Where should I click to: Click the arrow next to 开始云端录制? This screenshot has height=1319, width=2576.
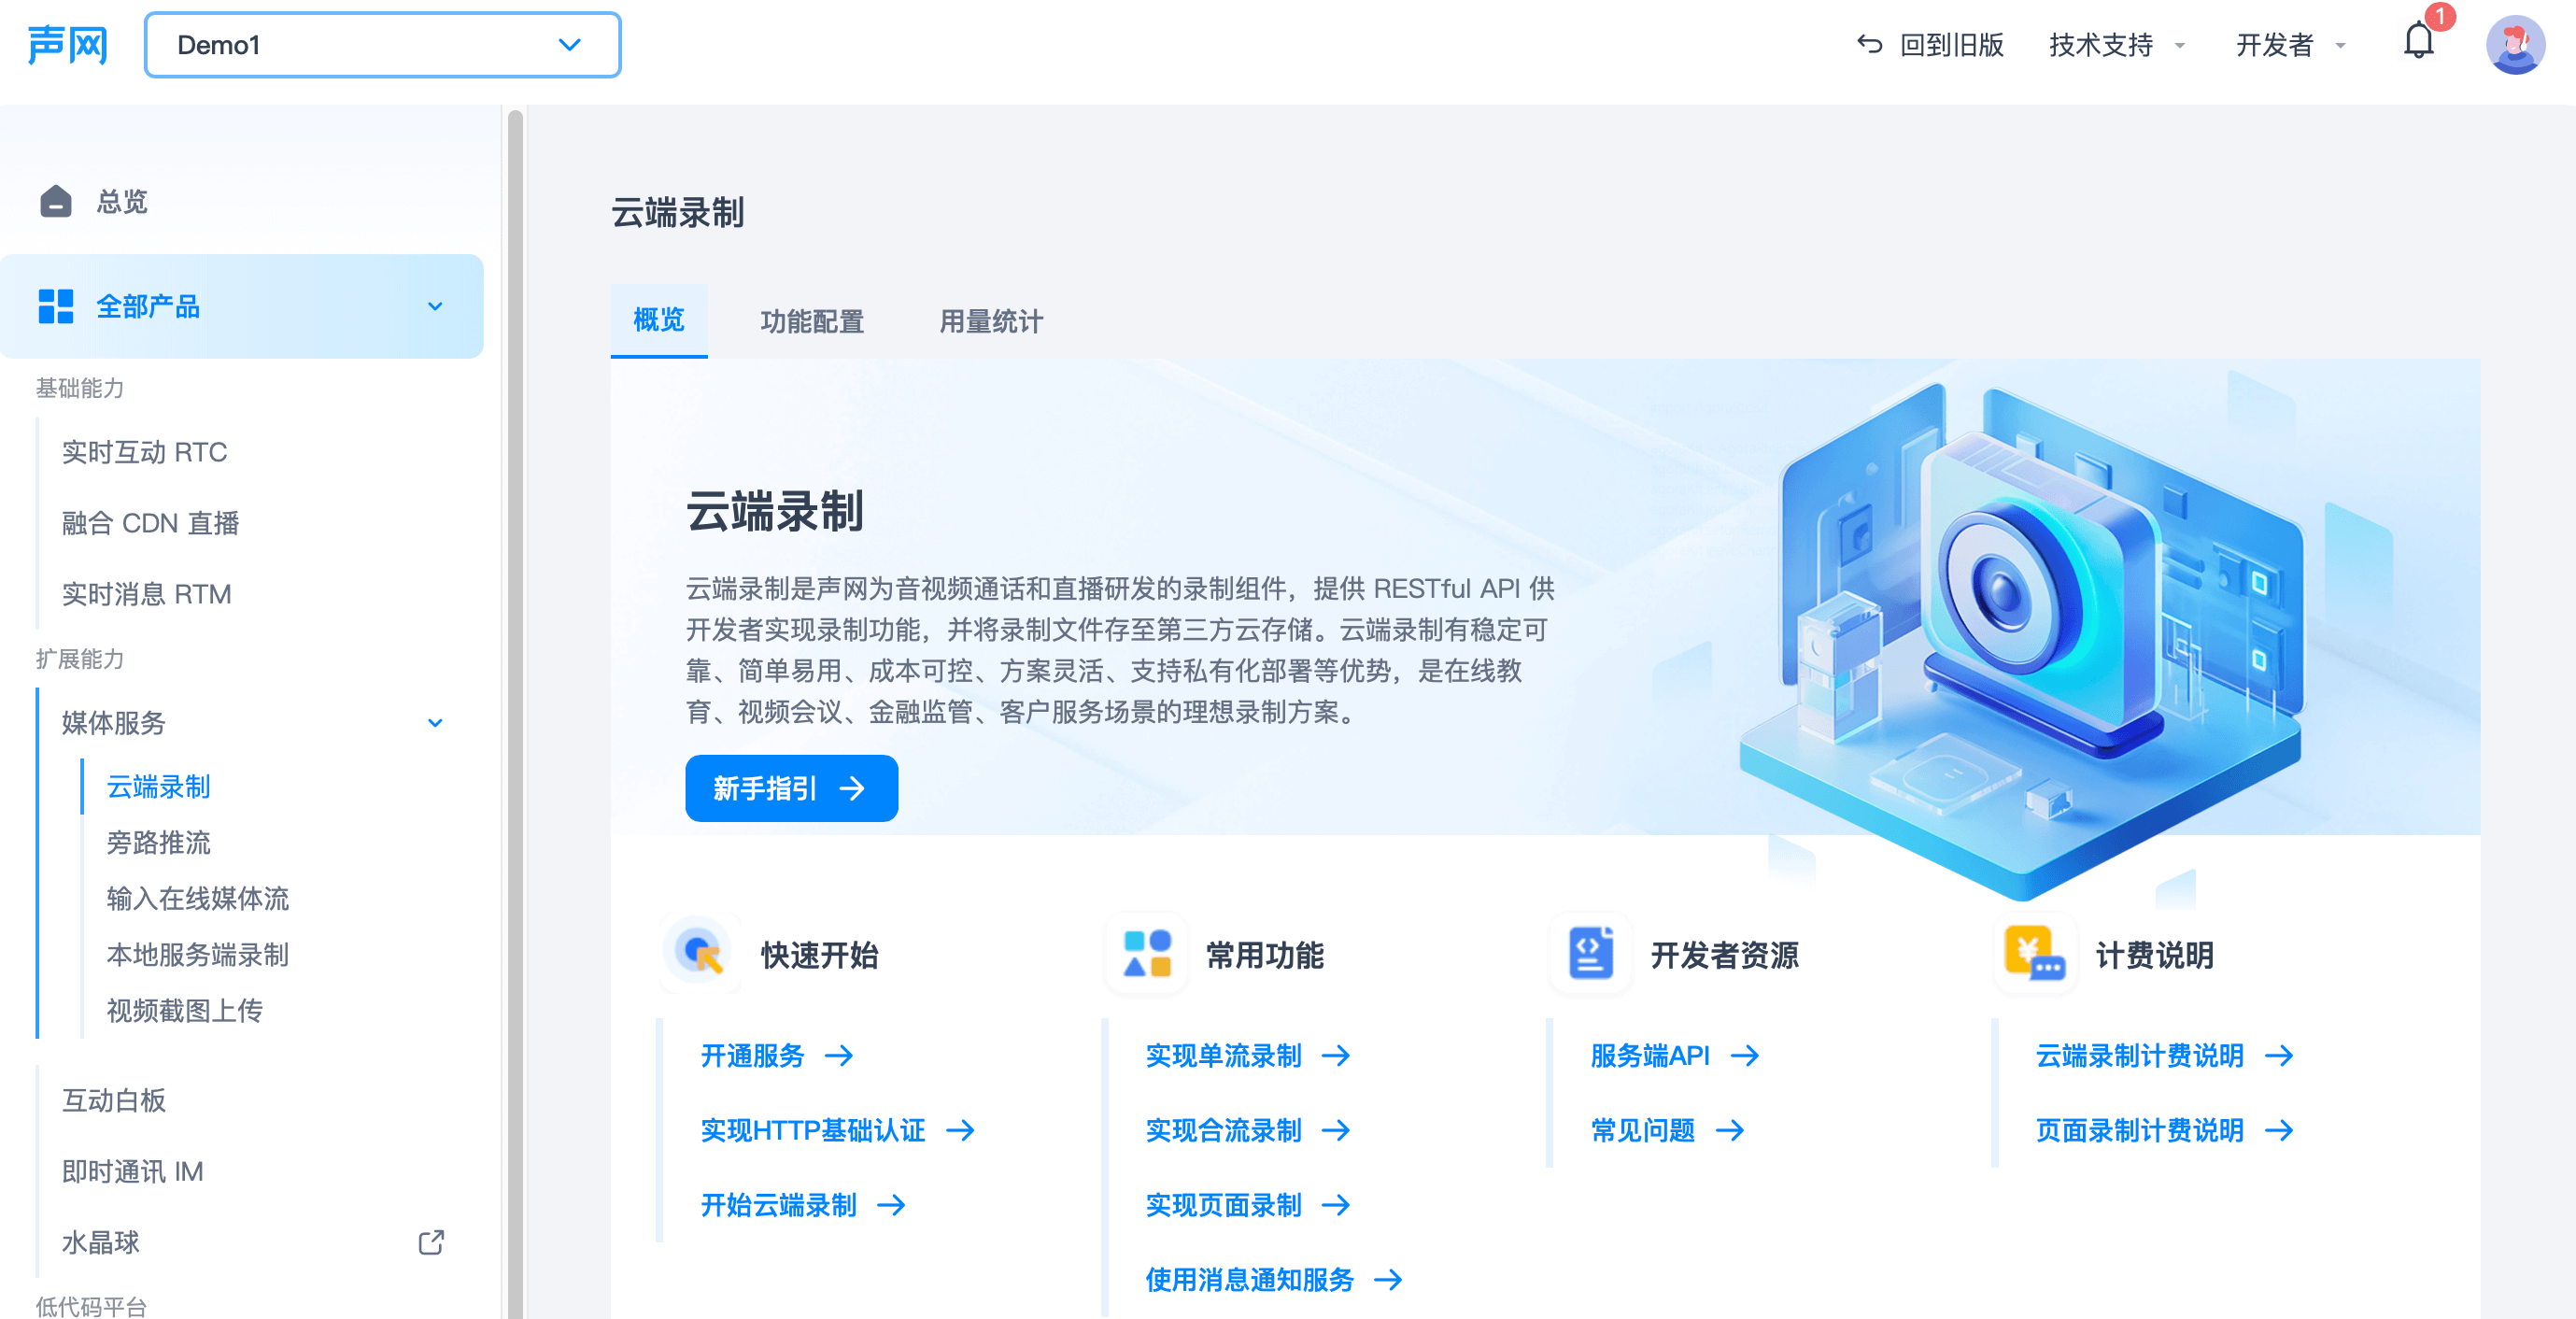point(892,1205)
